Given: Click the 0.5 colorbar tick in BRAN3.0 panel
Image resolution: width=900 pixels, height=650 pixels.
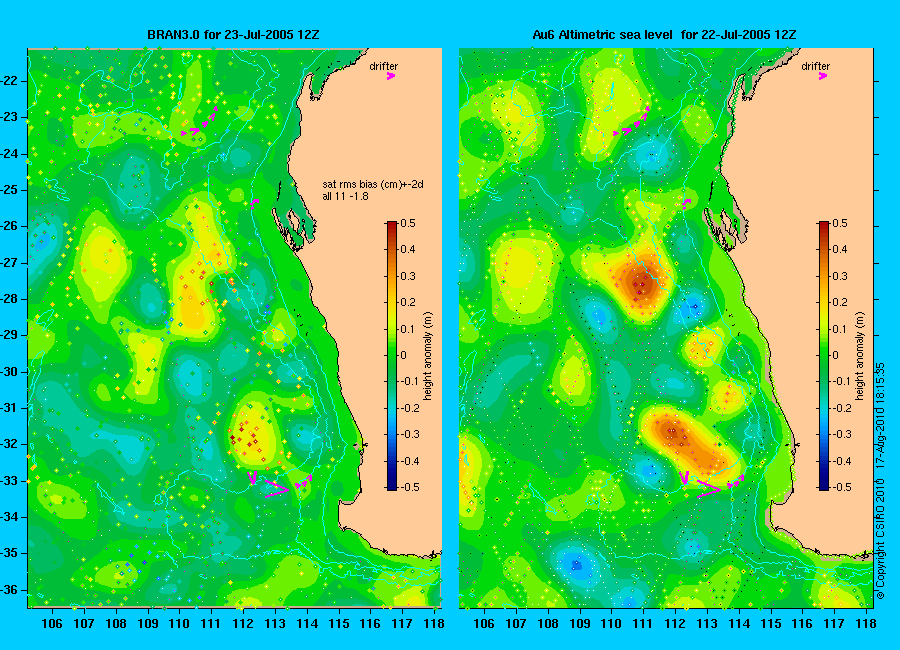Looking at the screenshot, I should 408,223.
